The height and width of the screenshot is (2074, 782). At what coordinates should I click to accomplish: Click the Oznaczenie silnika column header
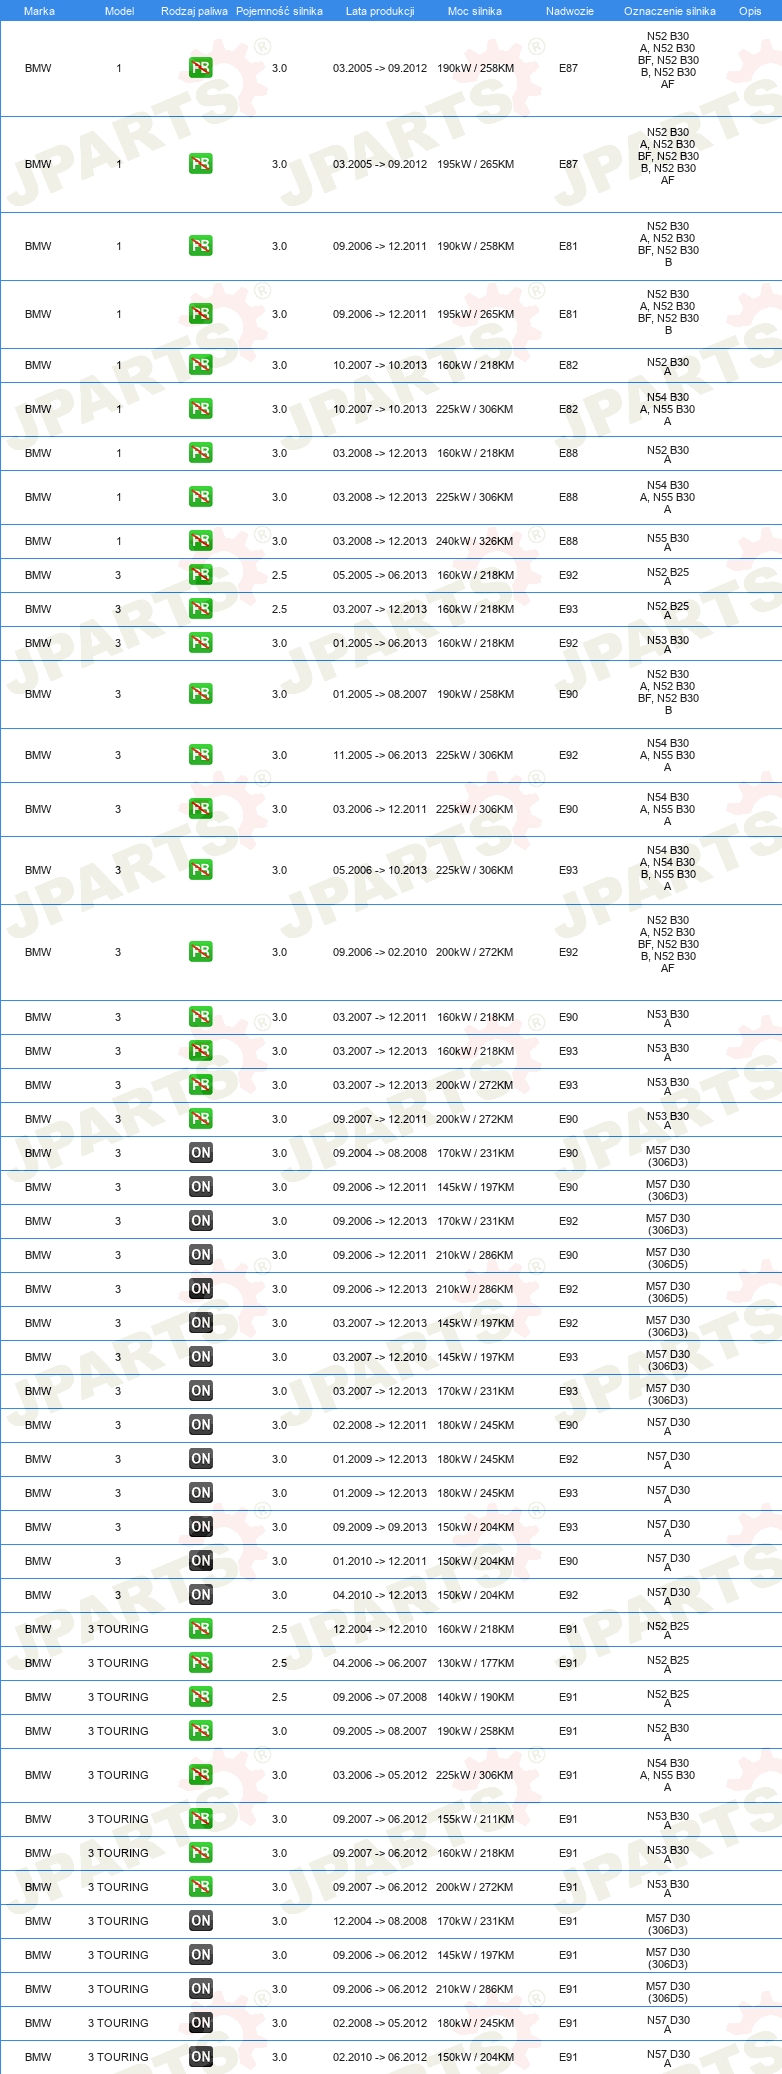[x=670, y=11]
